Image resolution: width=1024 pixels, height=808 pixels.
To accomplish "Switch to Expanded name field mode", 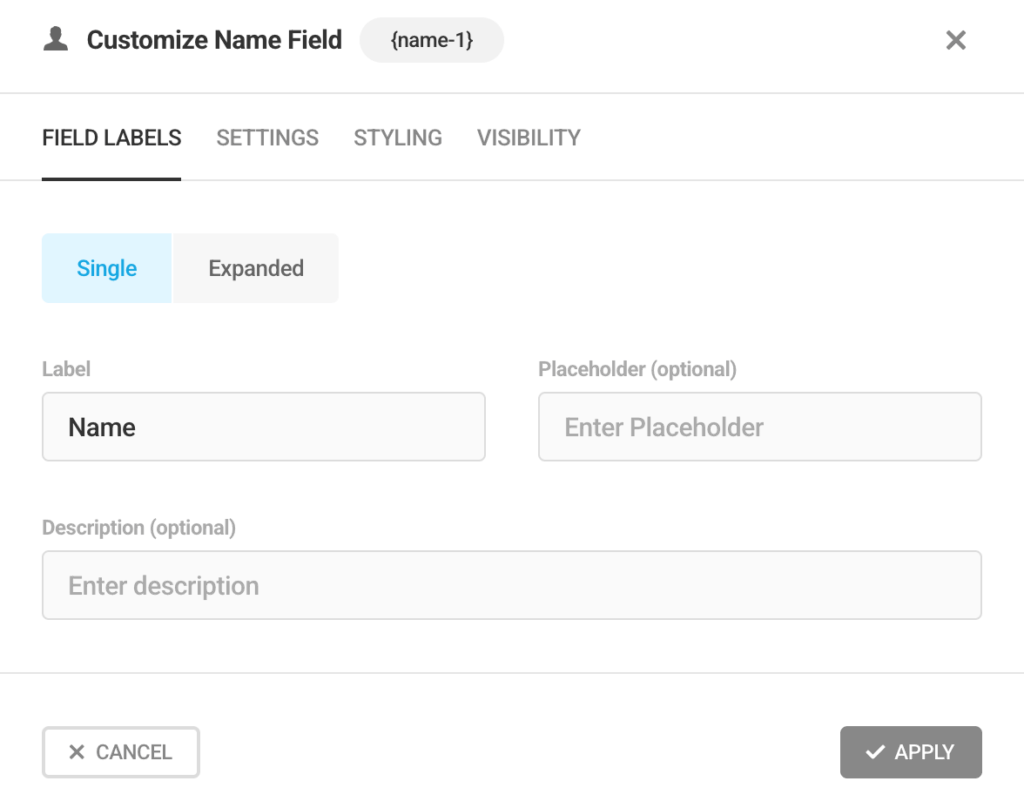I will point(256,268).
